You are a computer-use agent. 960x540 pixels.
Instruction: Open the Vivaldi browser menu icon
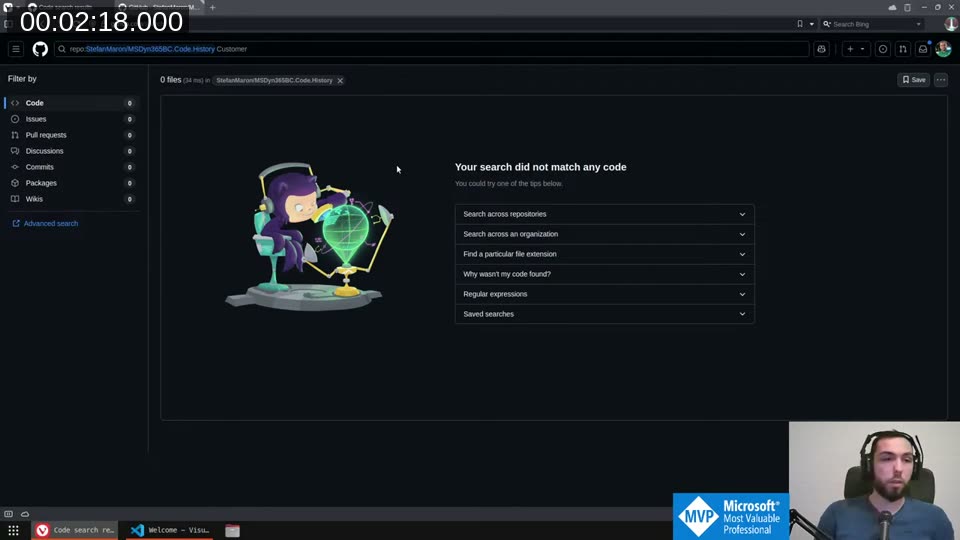coord(8,7)
